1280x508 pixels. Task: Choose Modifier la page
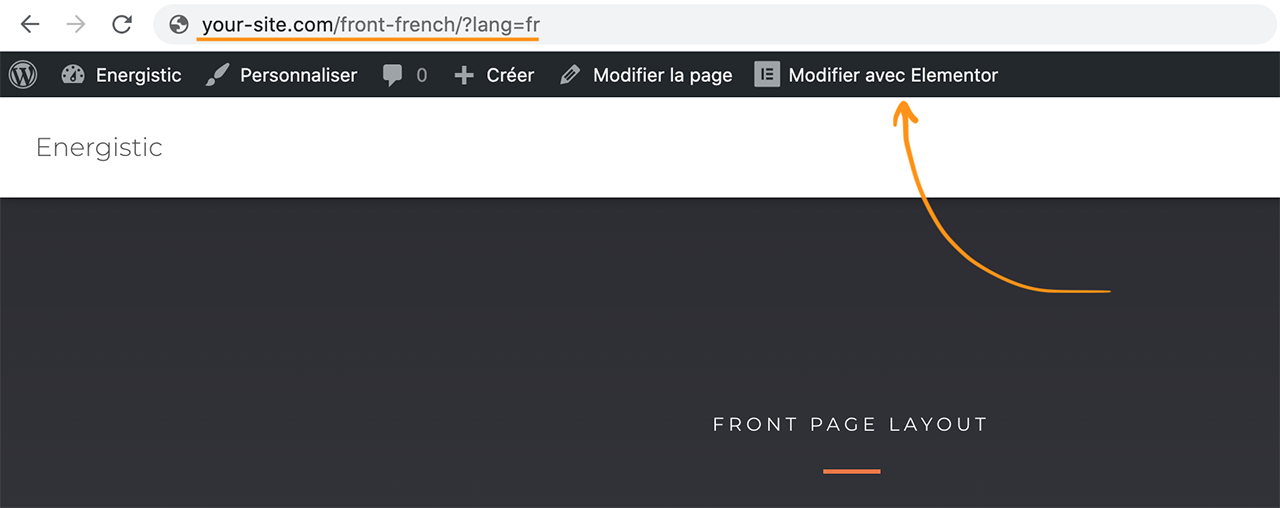click(663, 75)
